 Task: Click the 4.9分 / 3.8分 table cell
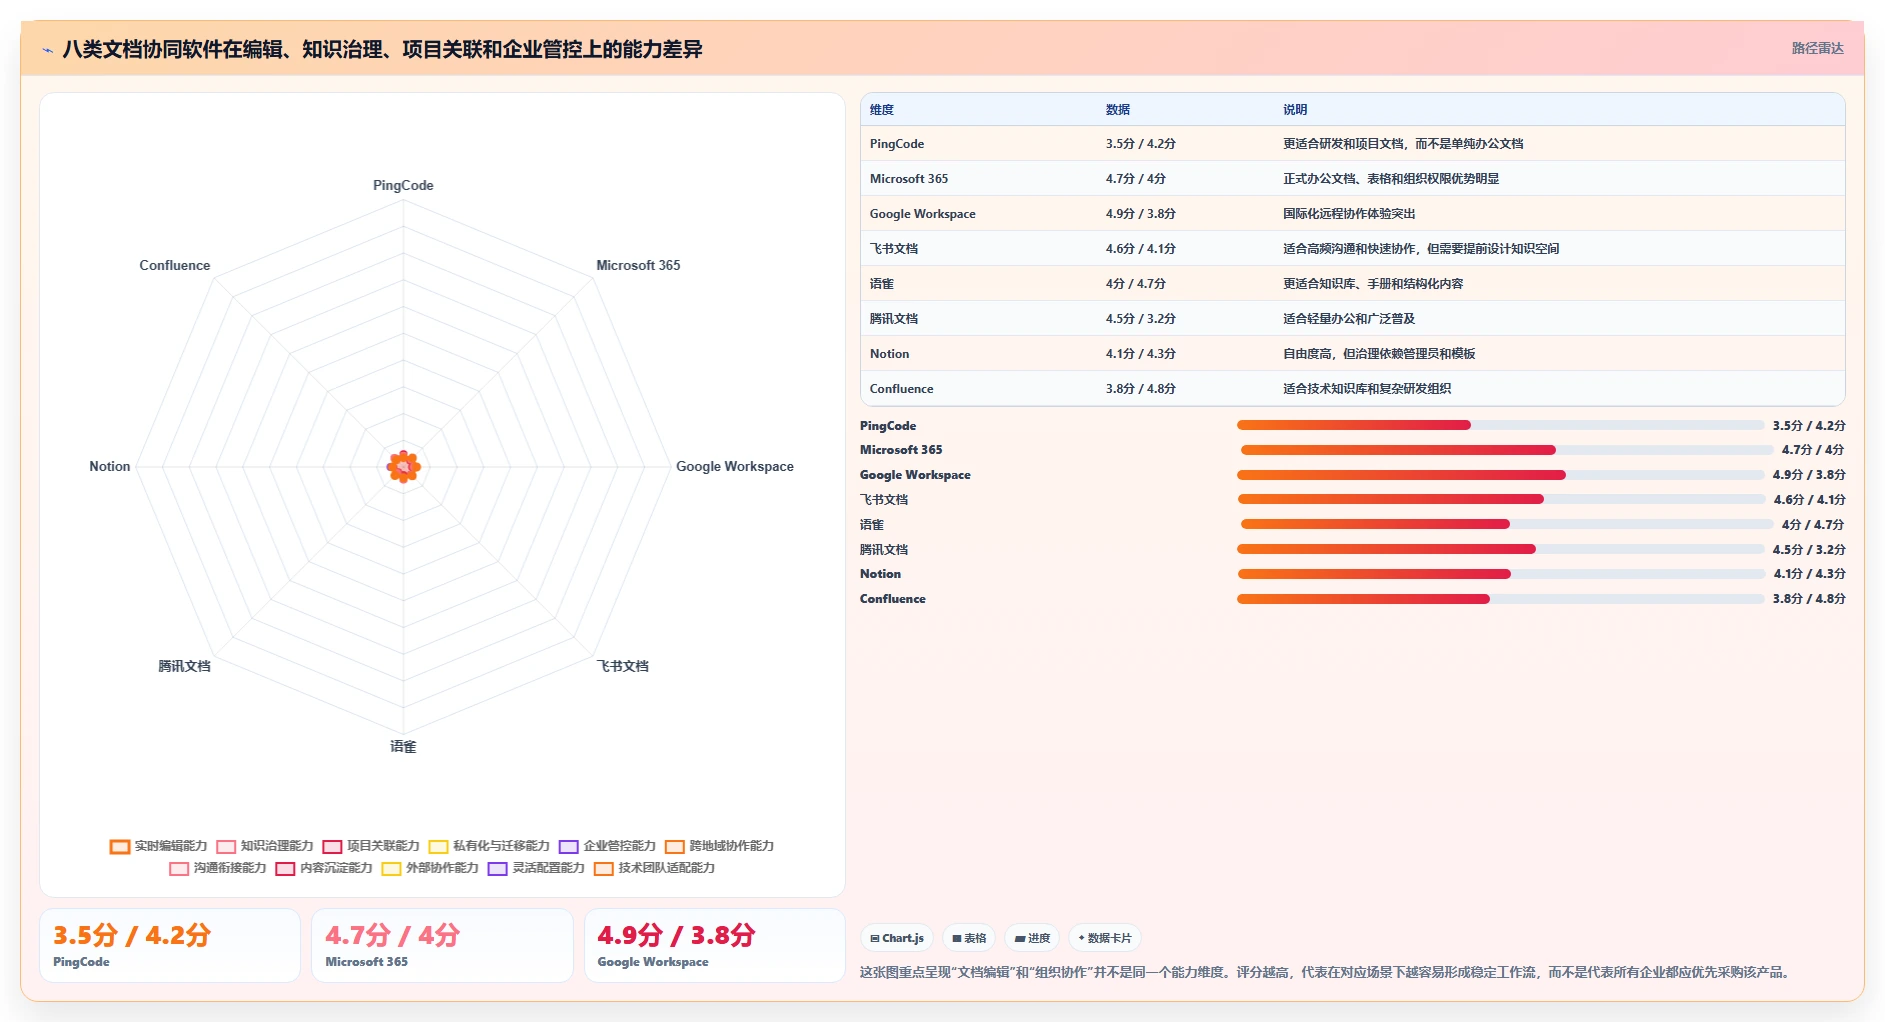(1140, 214)
